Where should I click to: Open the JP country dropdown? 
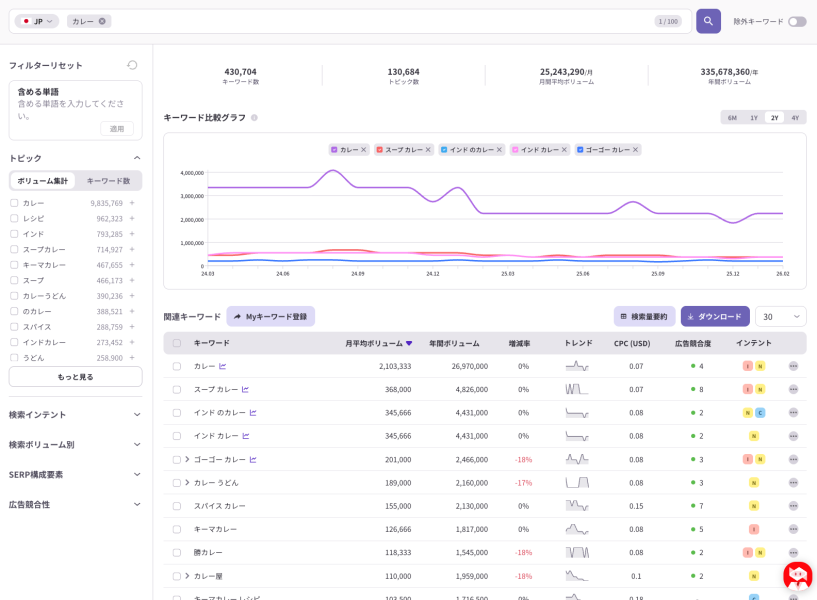[37, 21]
